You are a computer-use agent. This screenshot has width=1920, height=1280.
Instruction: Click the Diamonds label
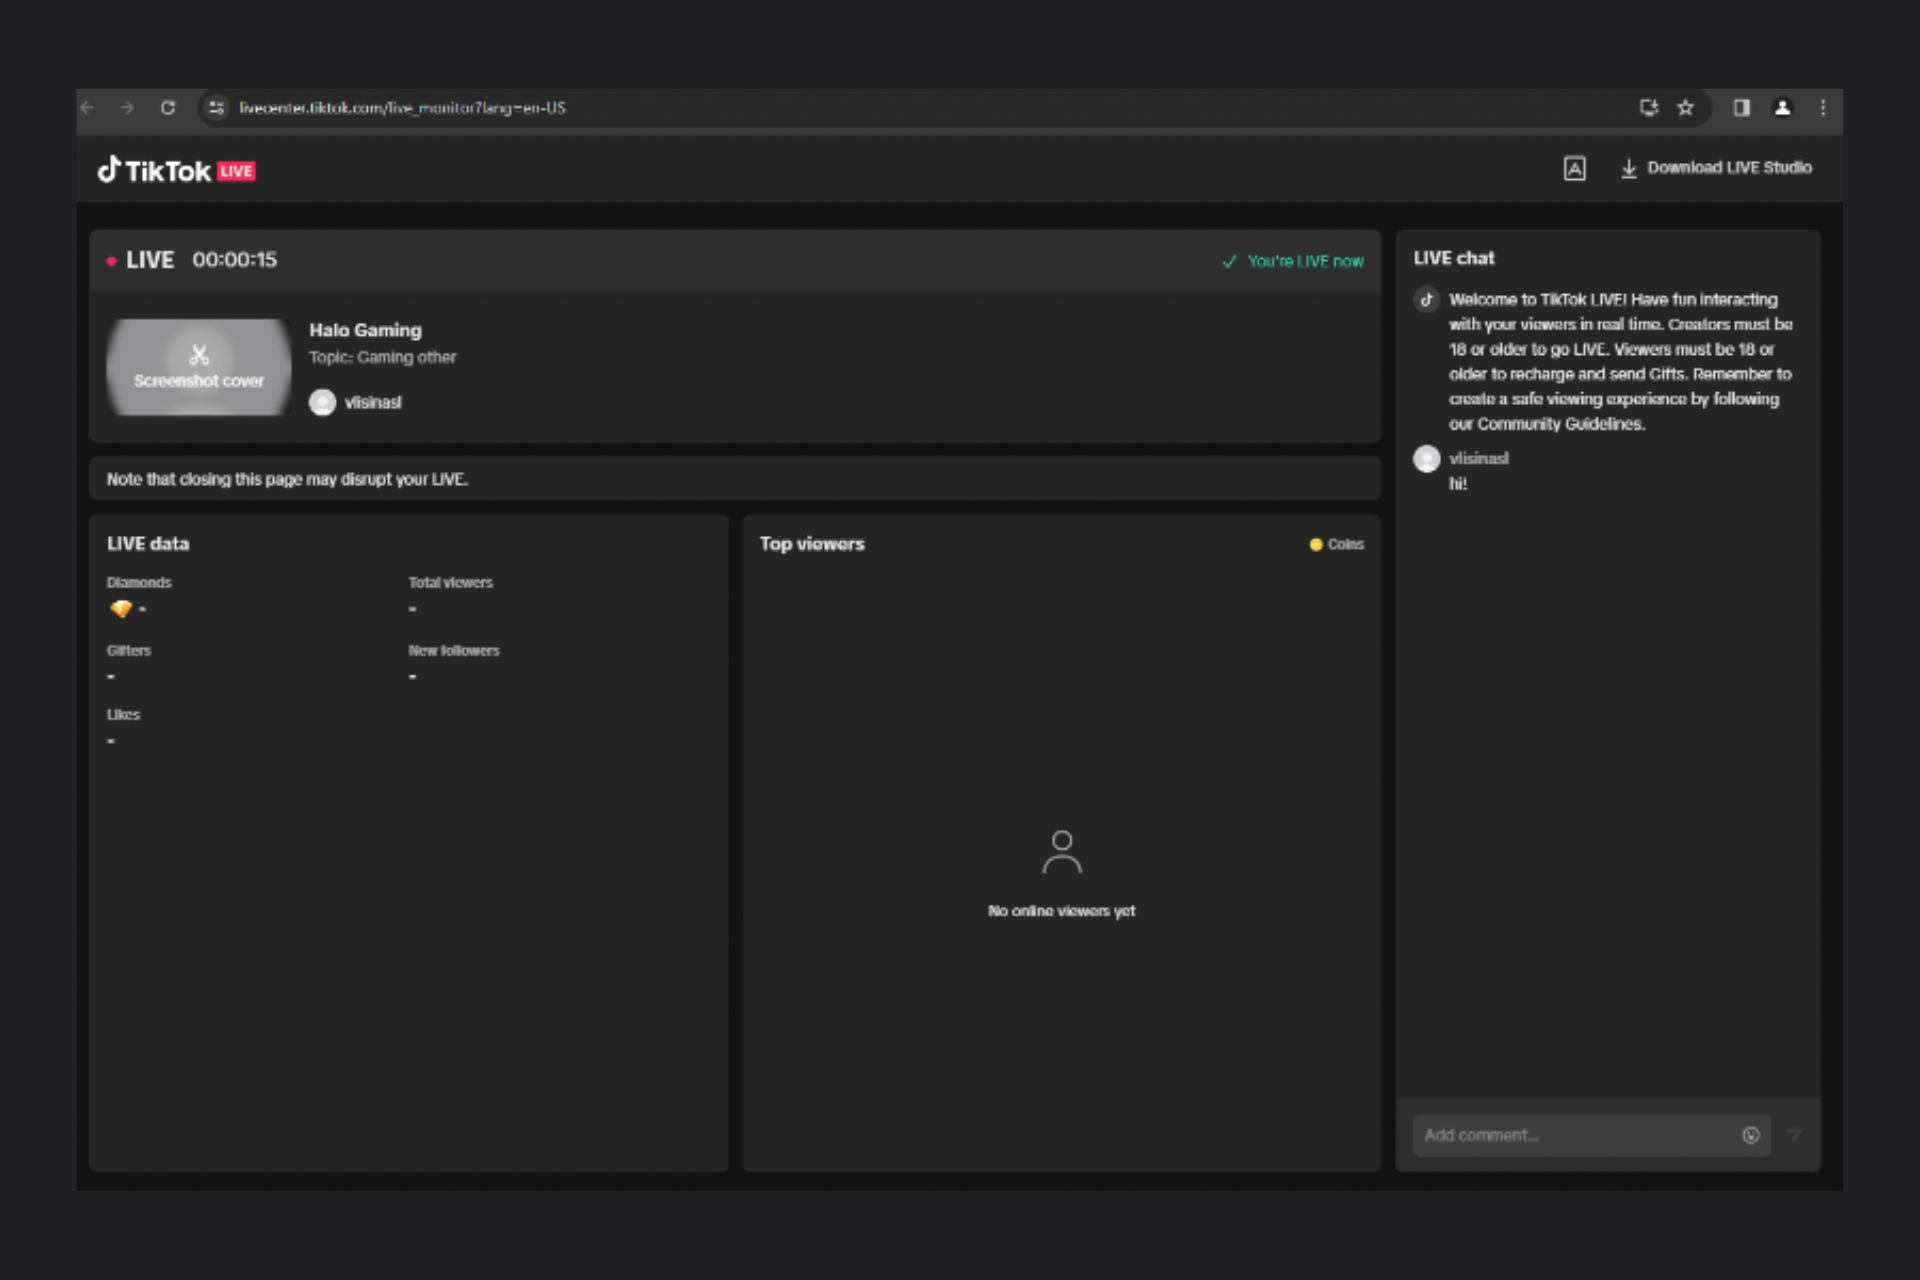139,582
